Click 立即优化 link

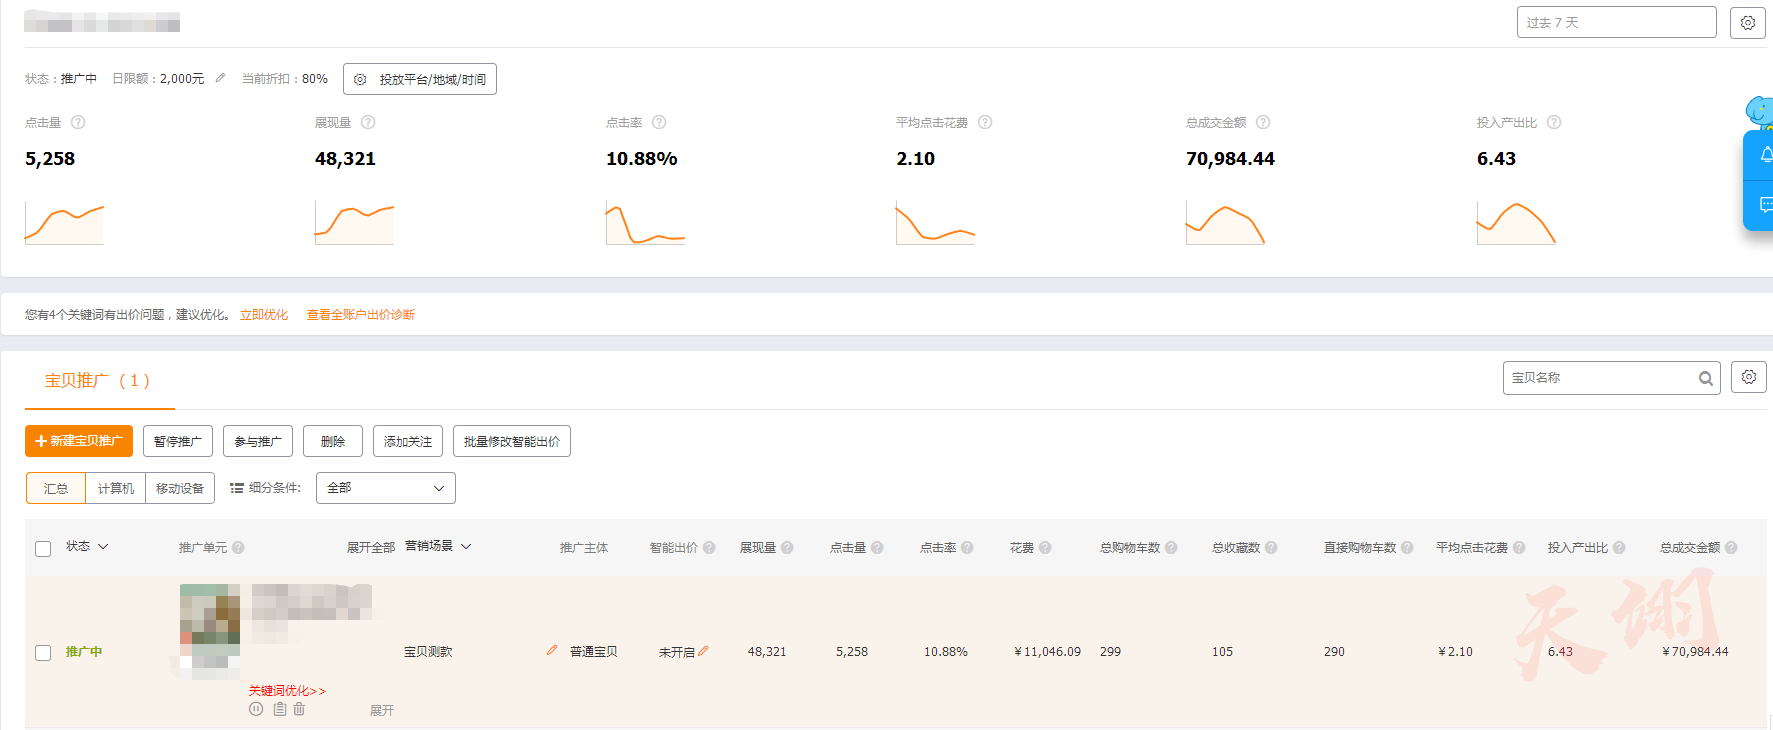click(264, 314)
